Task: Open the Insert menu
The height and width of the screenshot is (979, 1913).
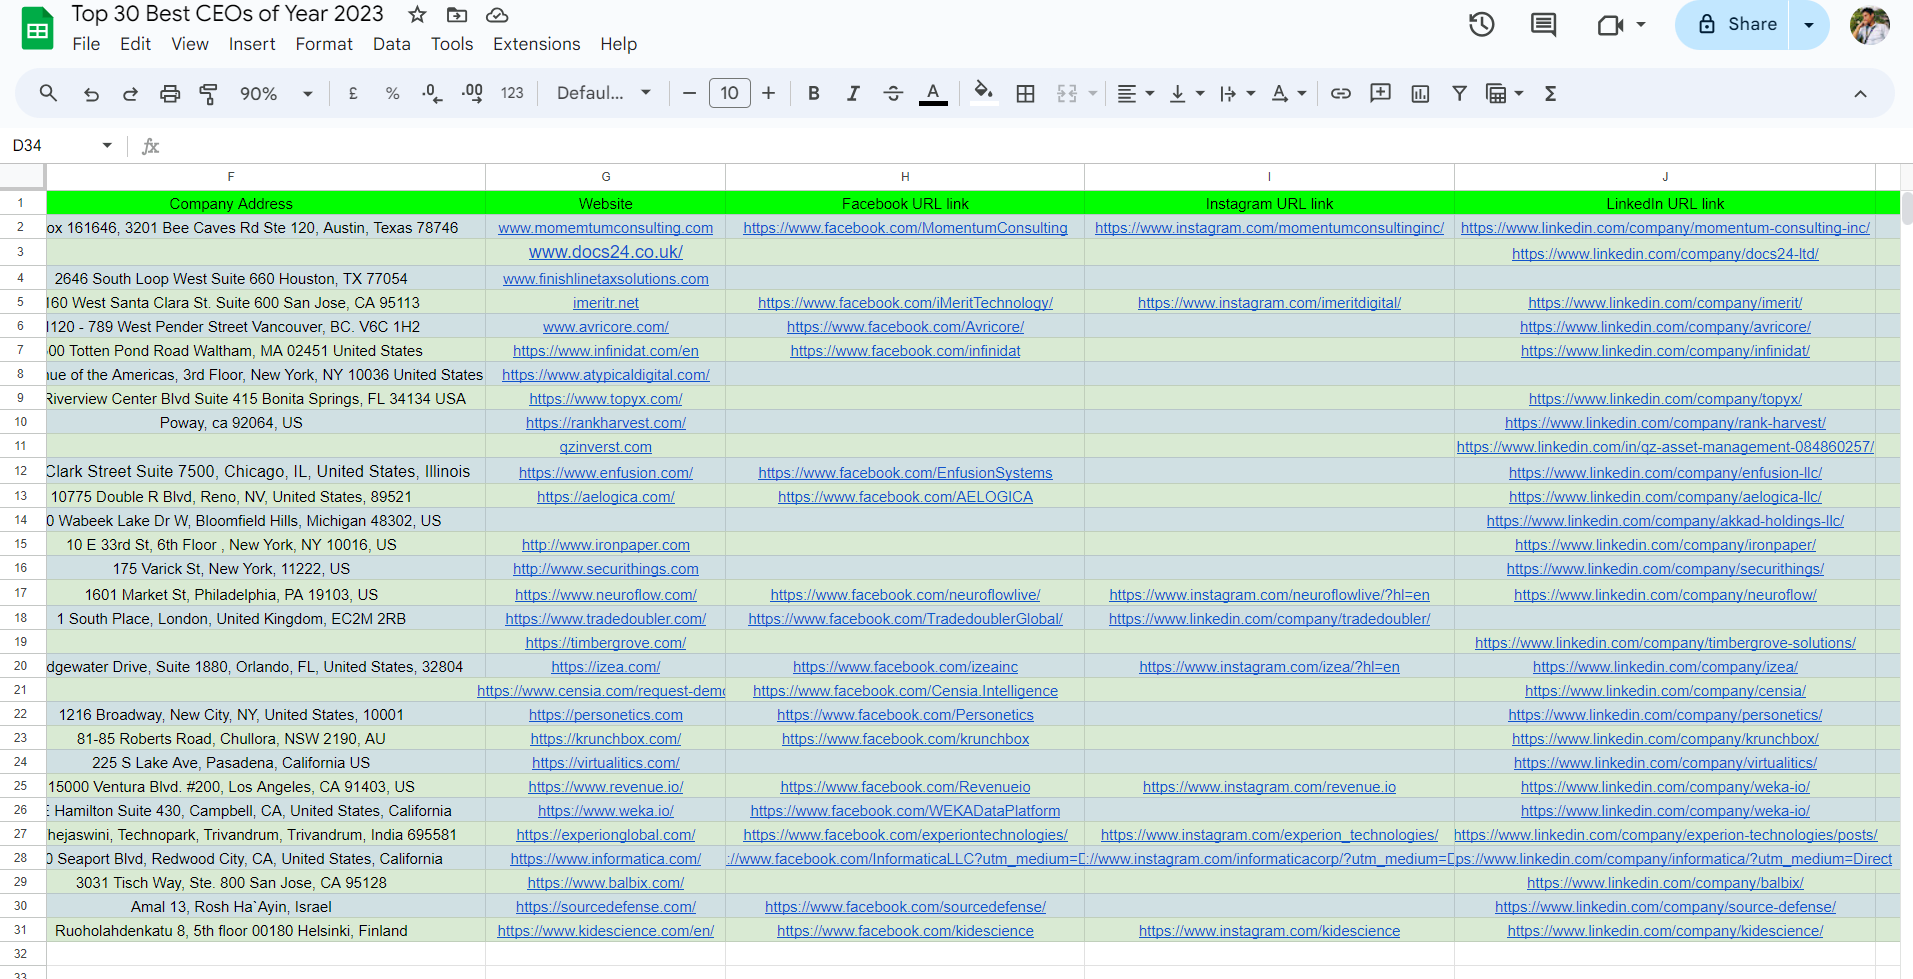Action: pyautogui.click(x=252, y=44)
